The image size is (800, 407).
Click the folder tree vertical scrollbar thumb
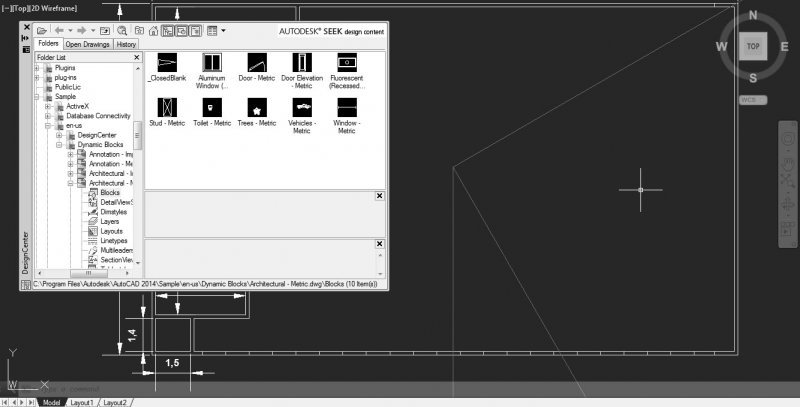(137, 135)
